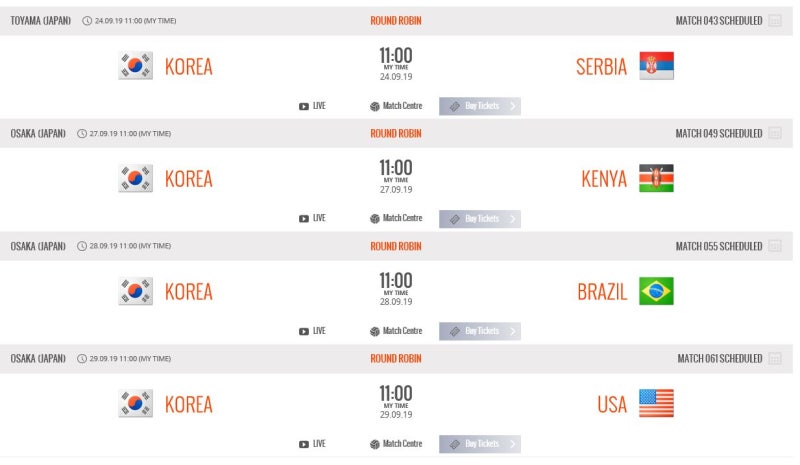Open LIVE video for Korea vs USA

click(x=312, y=444)
